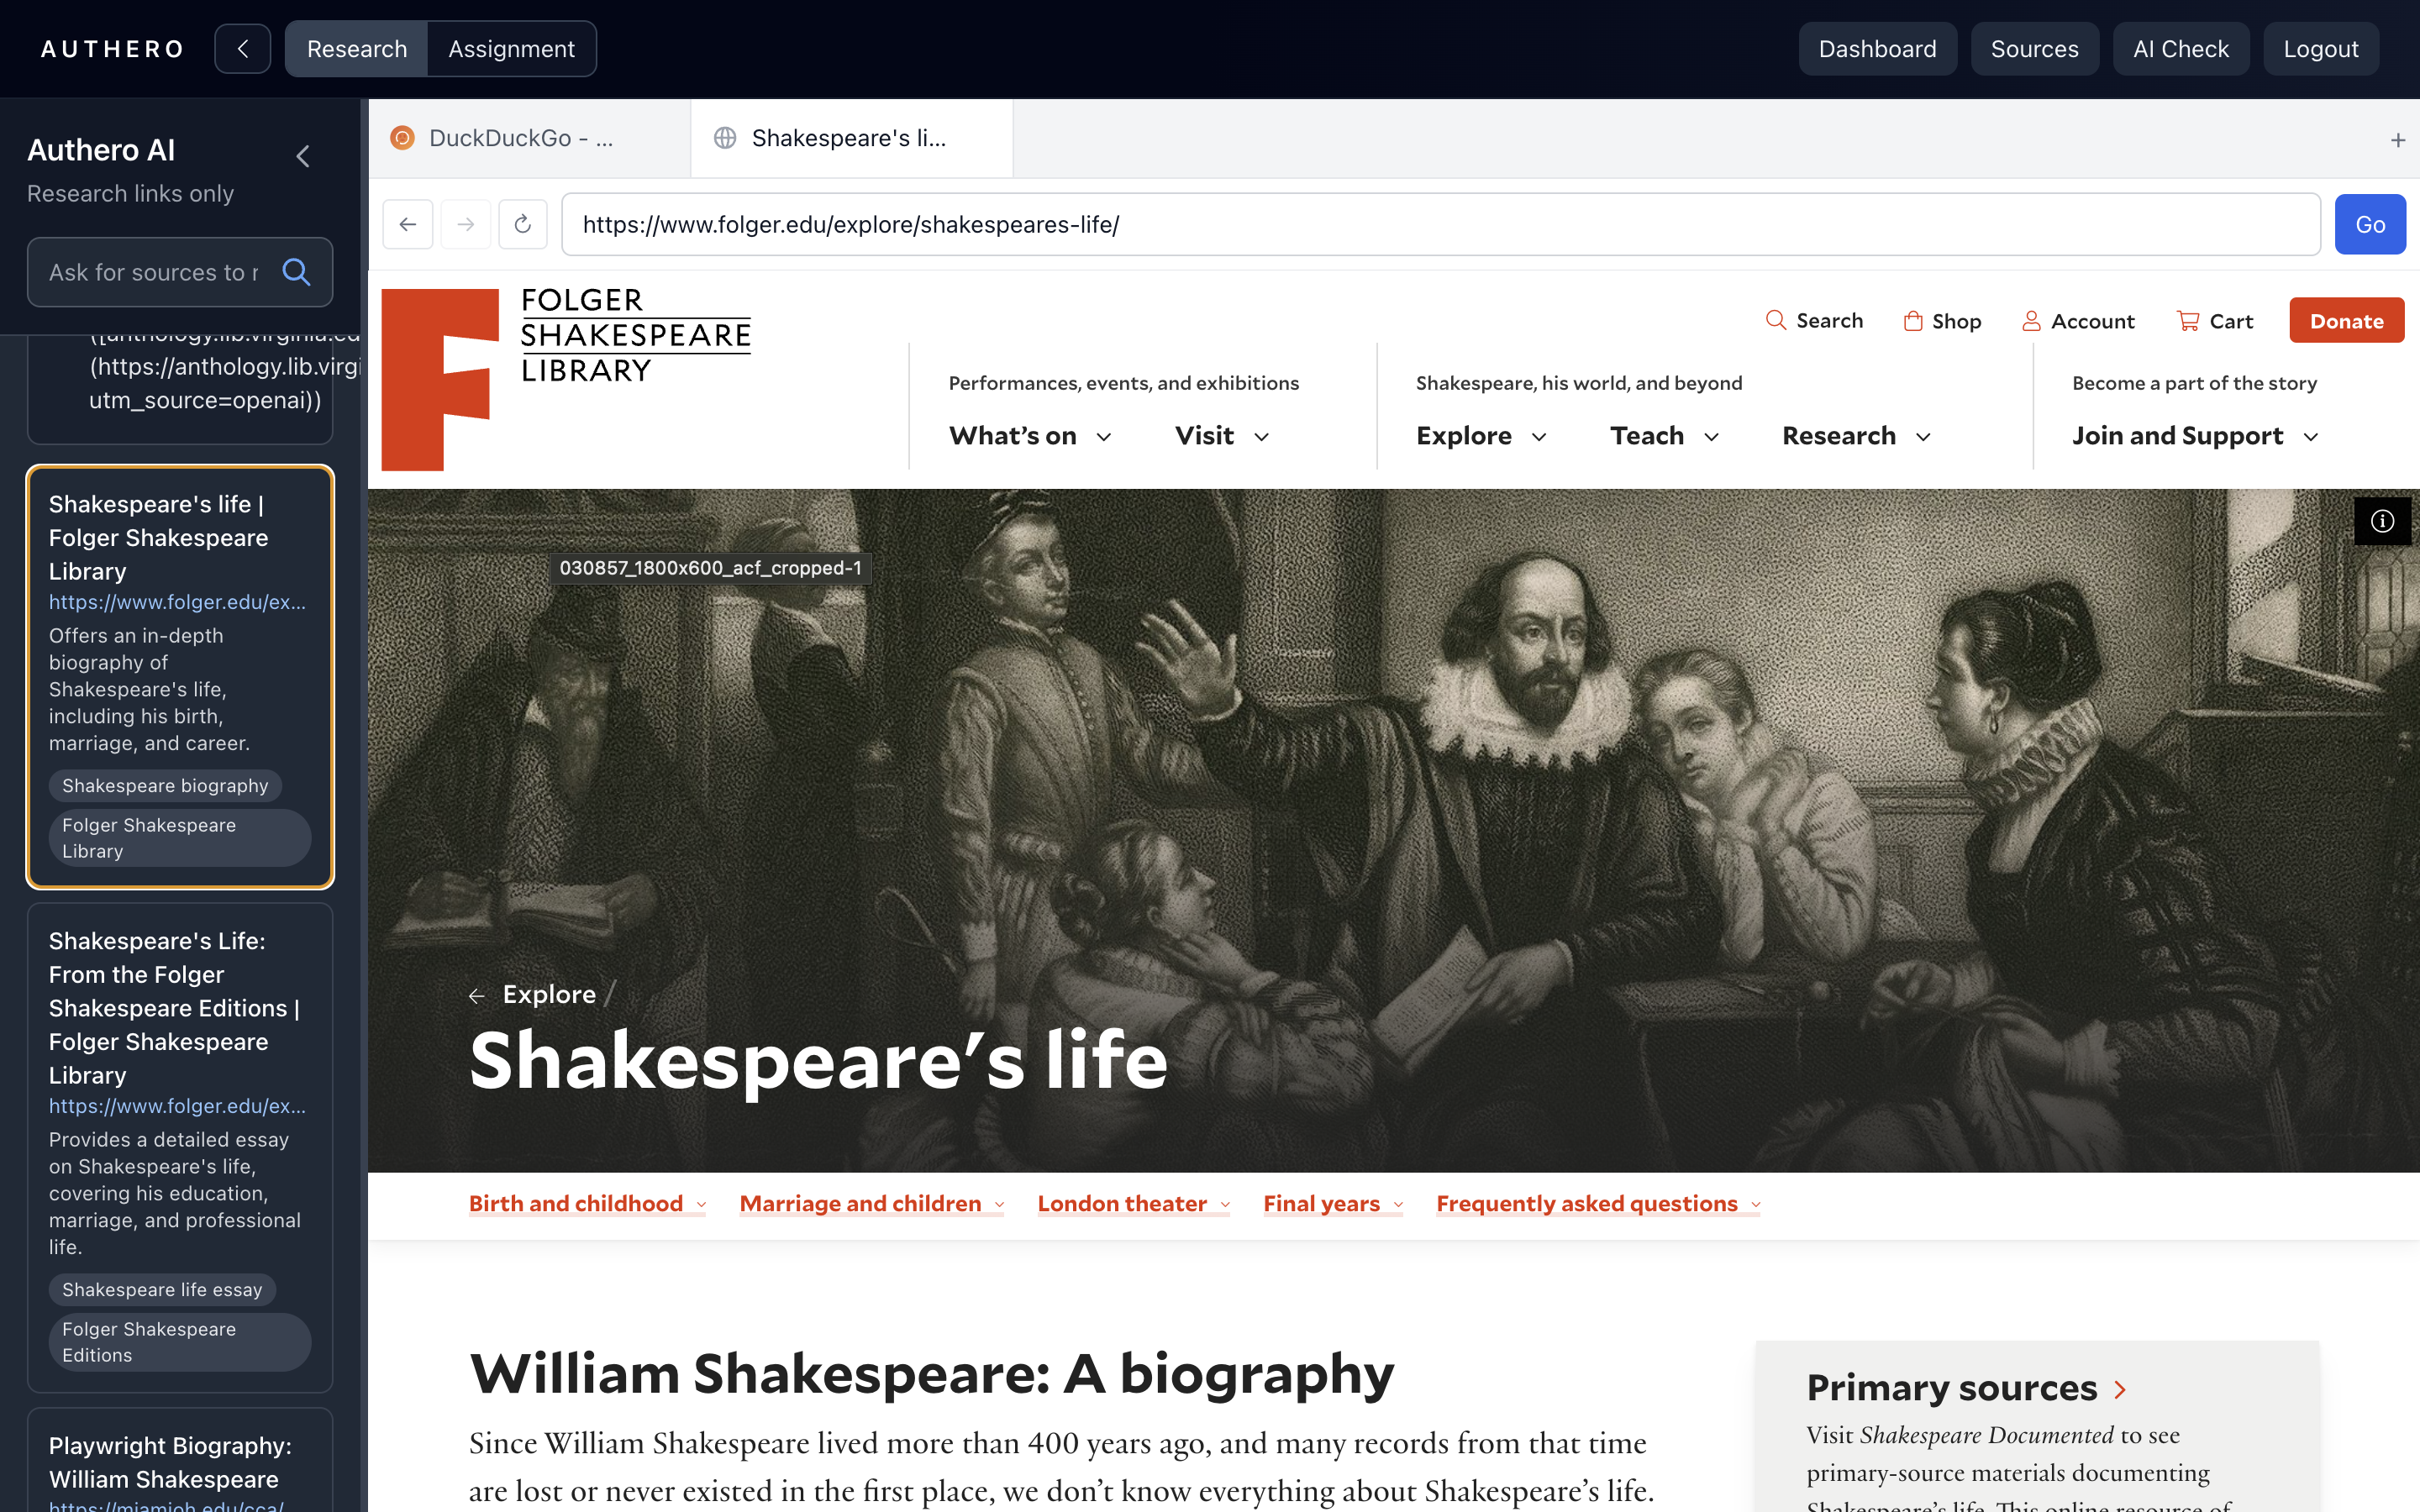Click the Folger Shakespeare Editions tag
The image size is (2420, 1512).
pos(180,1342)
